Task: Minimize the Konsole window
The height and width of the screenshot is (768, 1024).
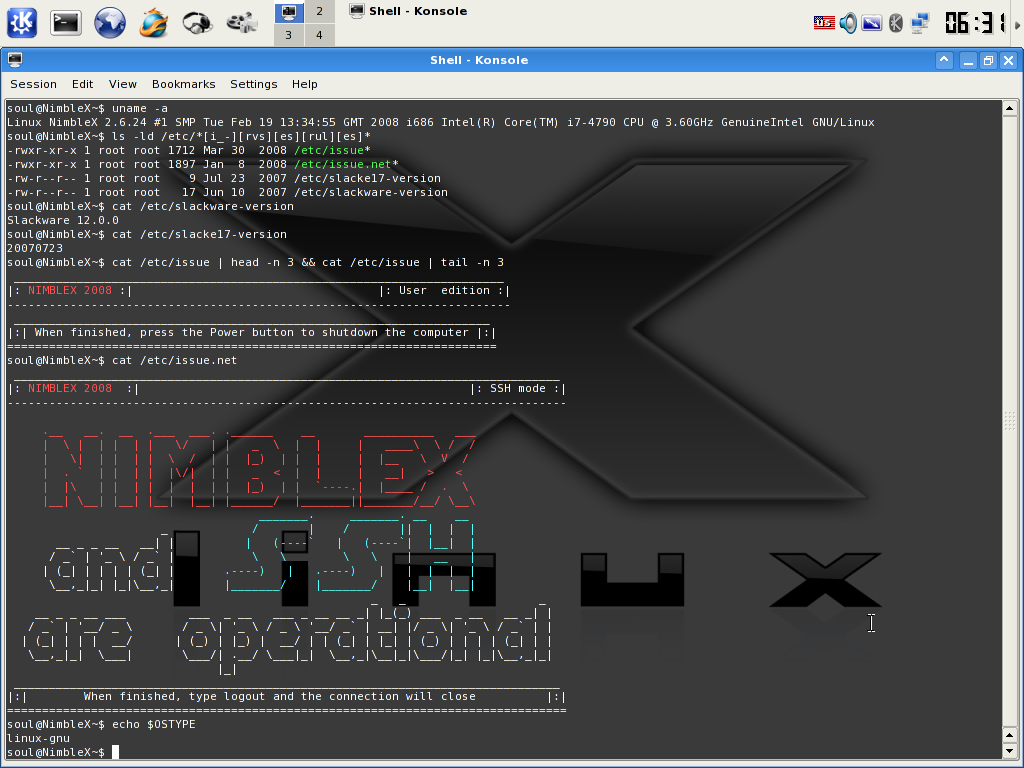Action: click(x=968, y=61)
